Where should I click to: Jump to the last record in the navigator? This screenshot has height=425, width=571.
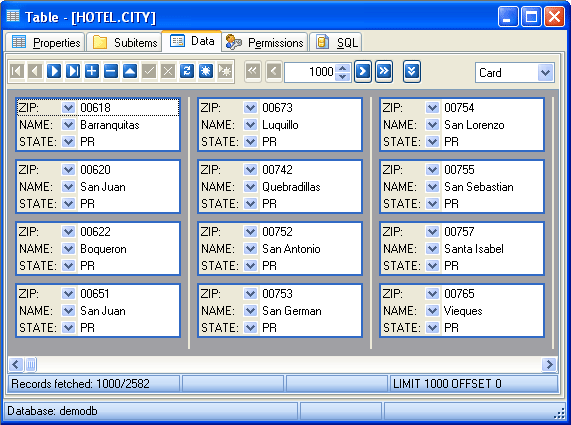[x=73, y=71]
